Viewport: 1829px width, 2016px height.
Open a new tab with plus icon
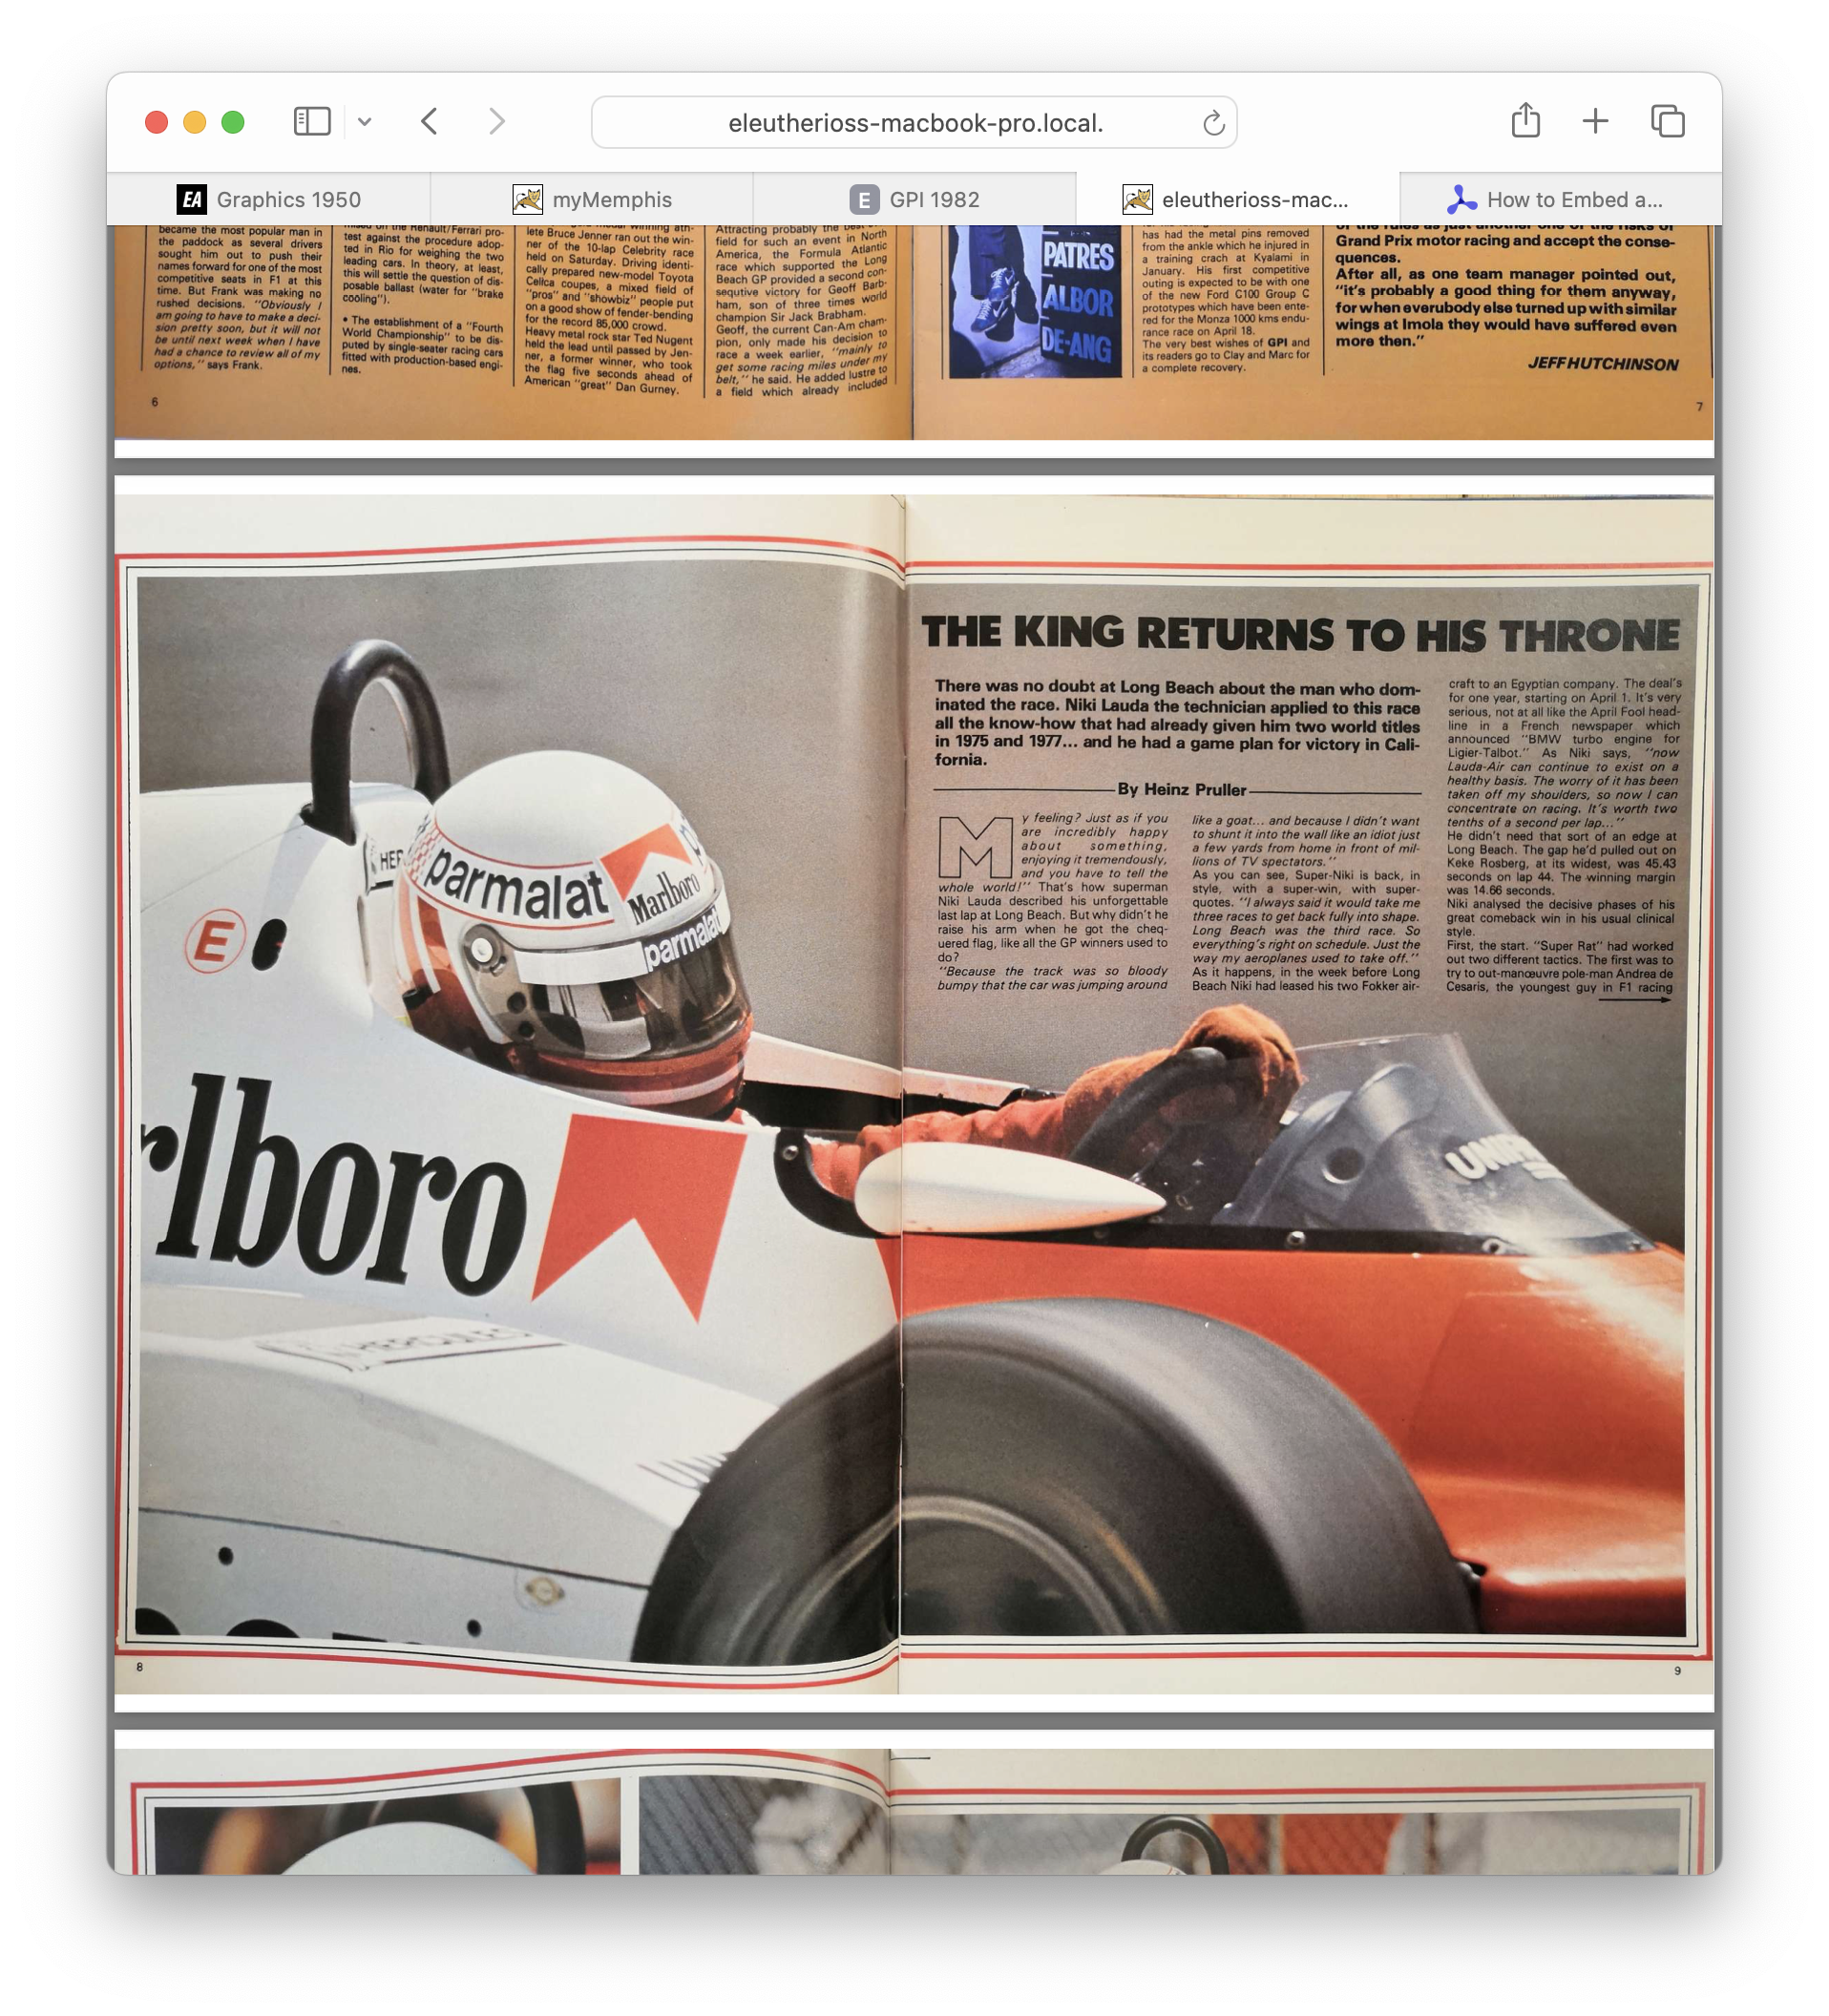1595,121
